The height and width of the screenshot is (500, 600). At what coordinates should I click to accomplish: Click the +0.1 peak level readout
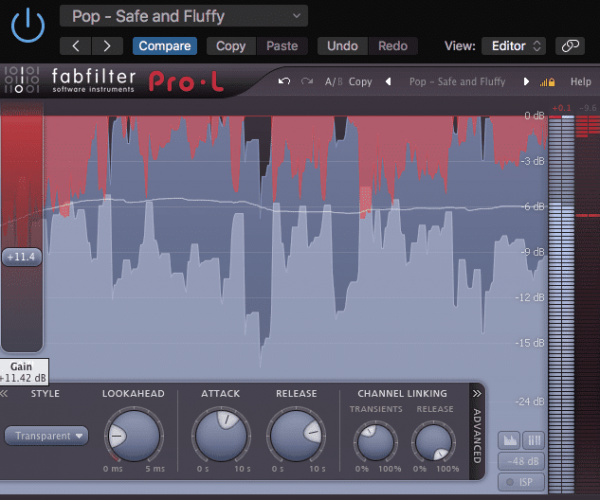[561, 108]
